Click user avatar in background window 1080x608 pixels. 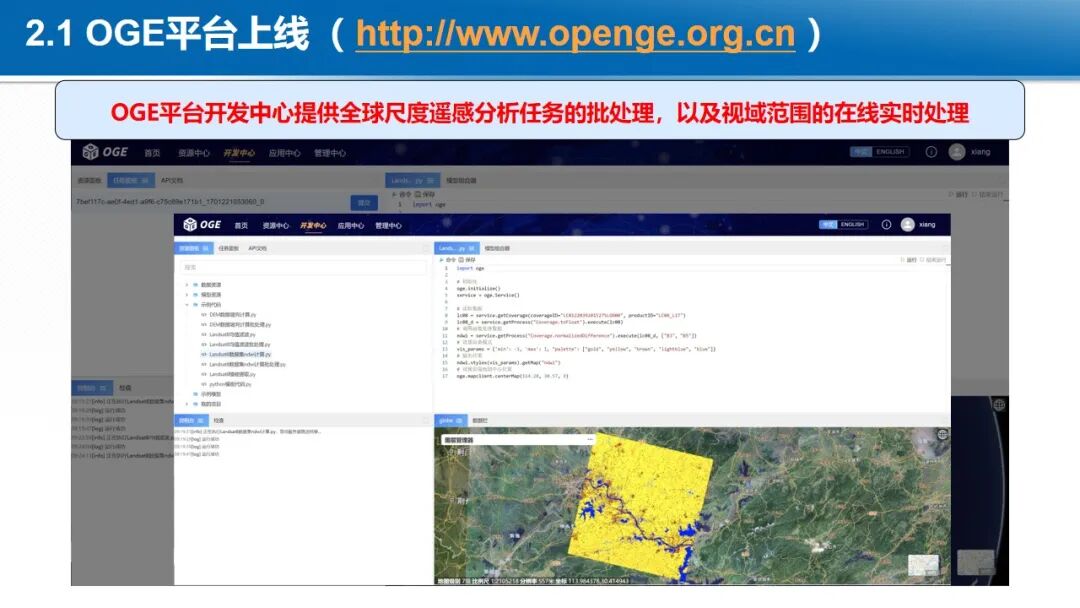pyautogui.click(x=957, y=151)
